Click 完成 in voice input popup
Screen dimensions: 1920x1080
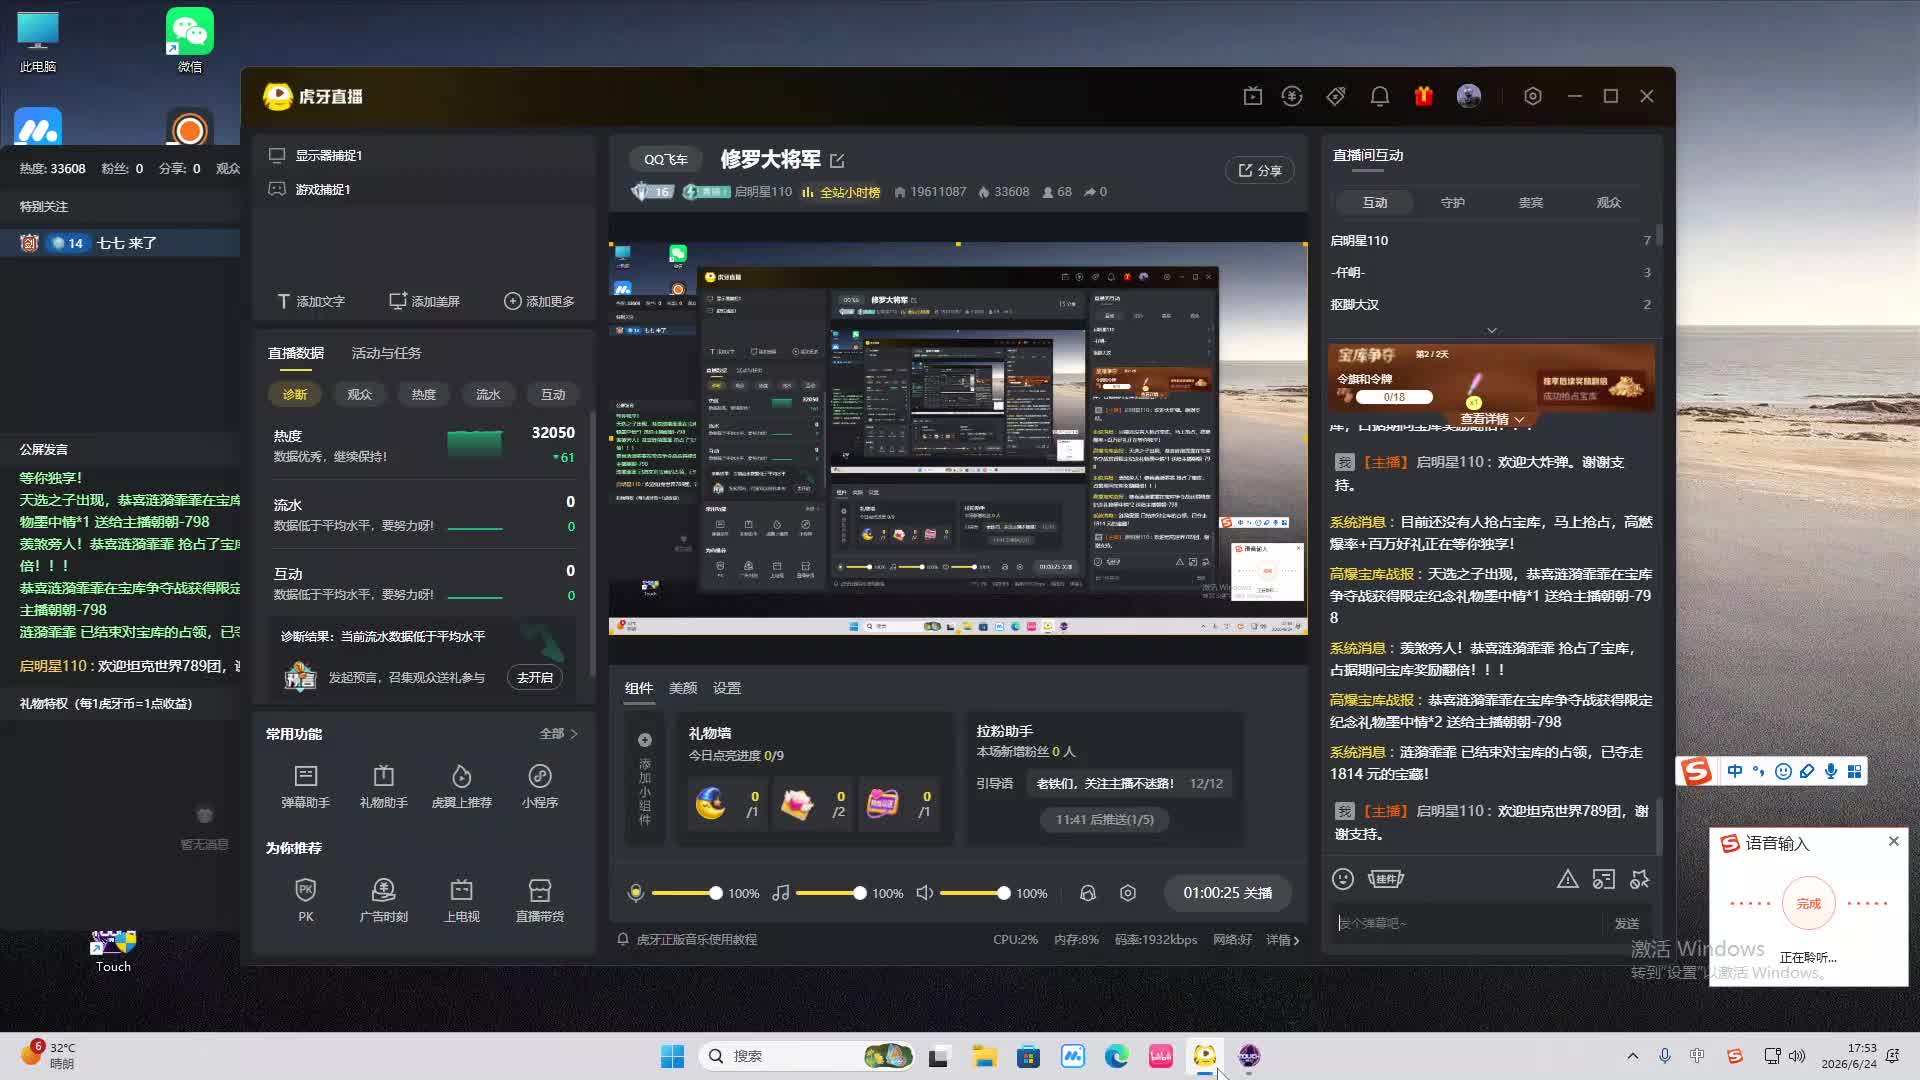tap(1808, 904)
